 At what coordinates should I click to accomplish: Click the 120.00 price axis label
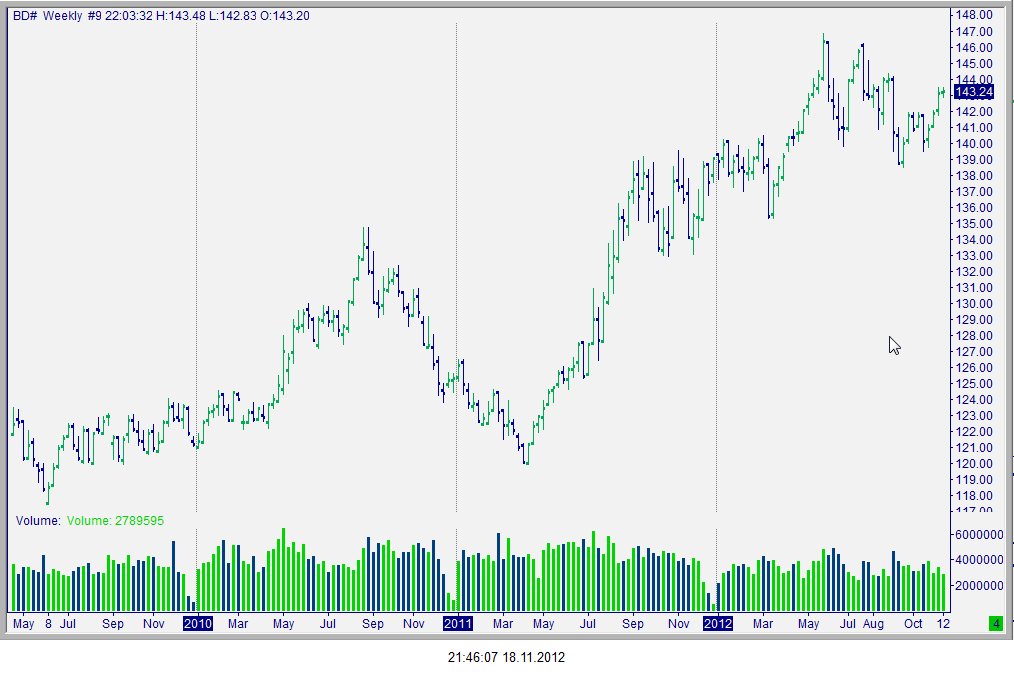(974, 464)
